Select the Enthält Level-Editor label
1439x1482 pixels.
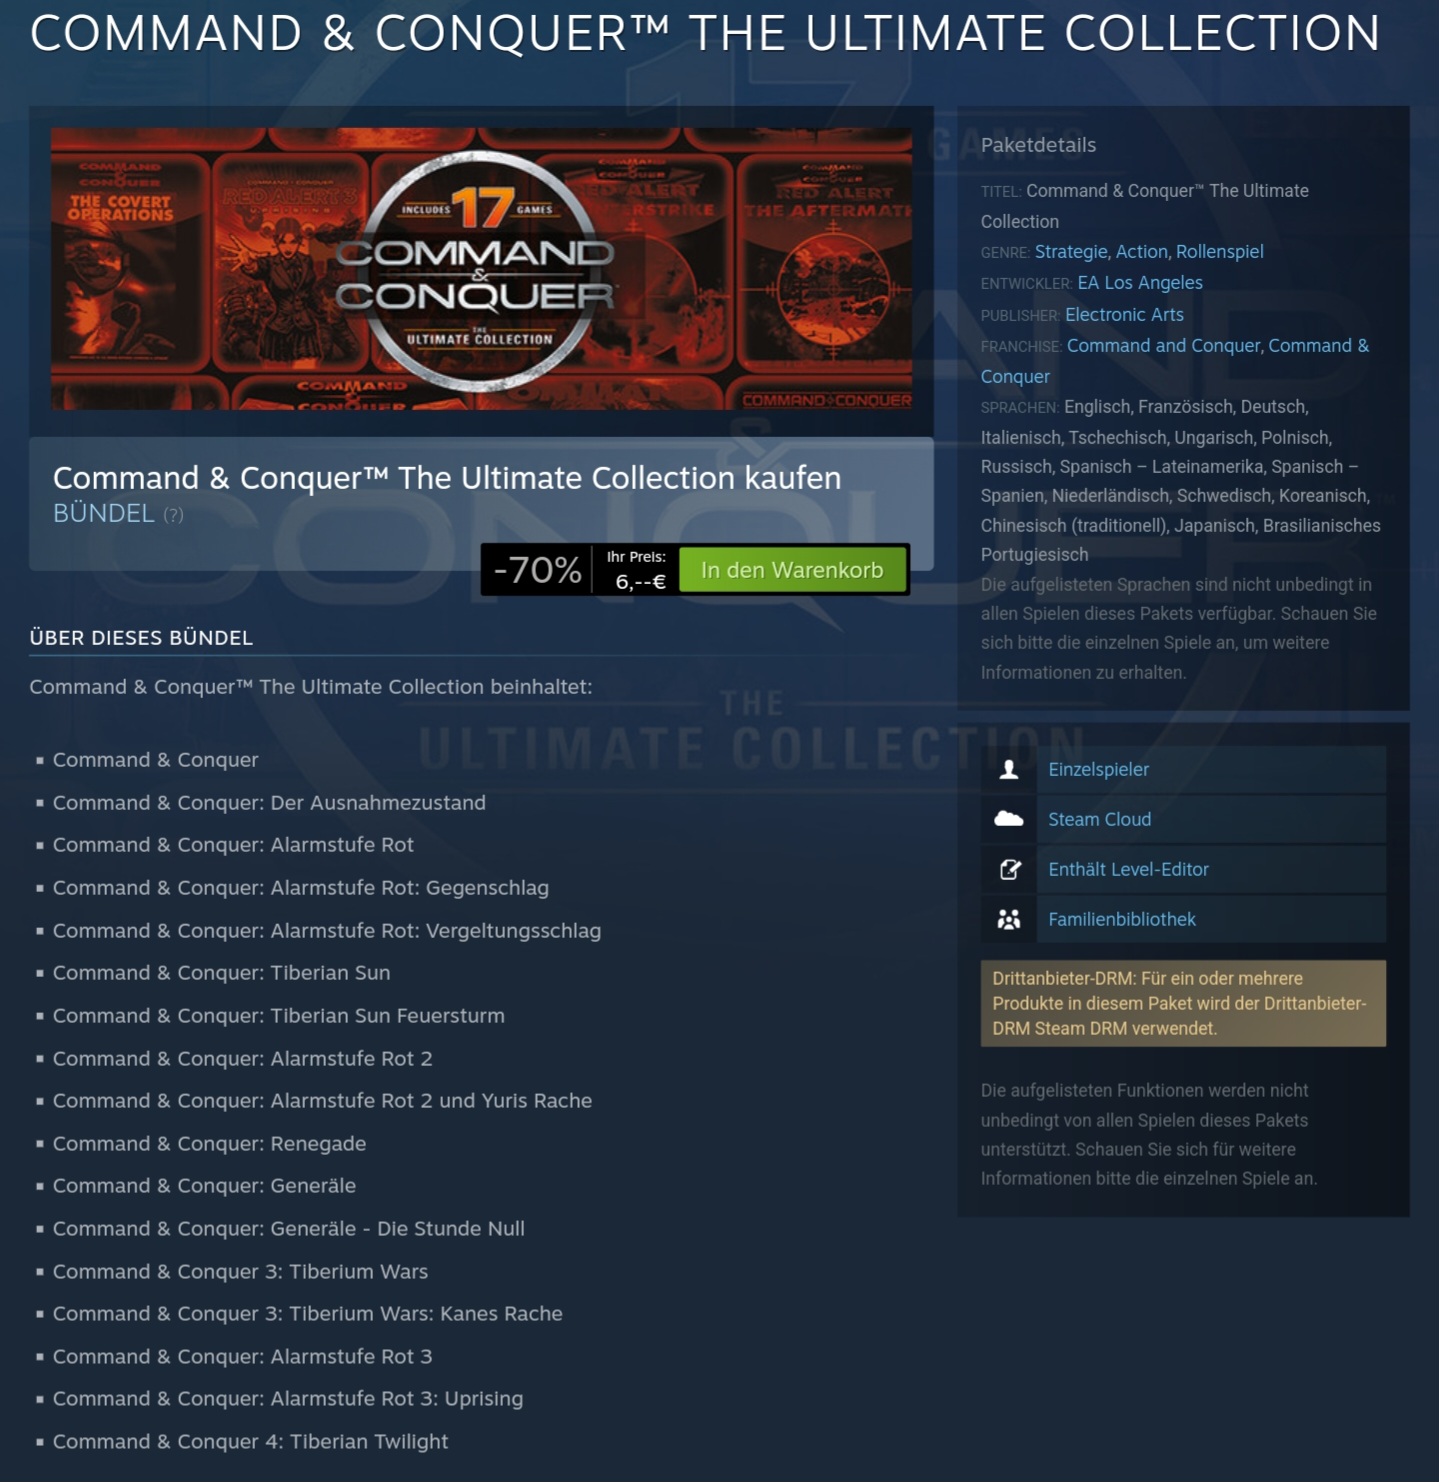1128,869
